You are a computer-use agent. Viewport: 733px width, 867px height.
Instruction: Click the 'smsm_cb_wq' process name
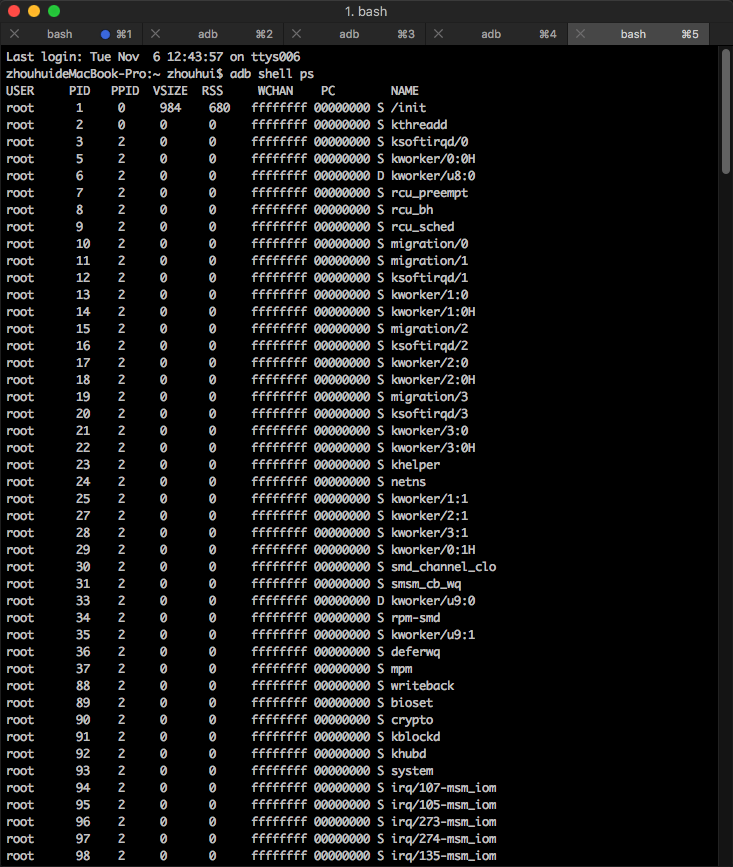tap(426, 584)
